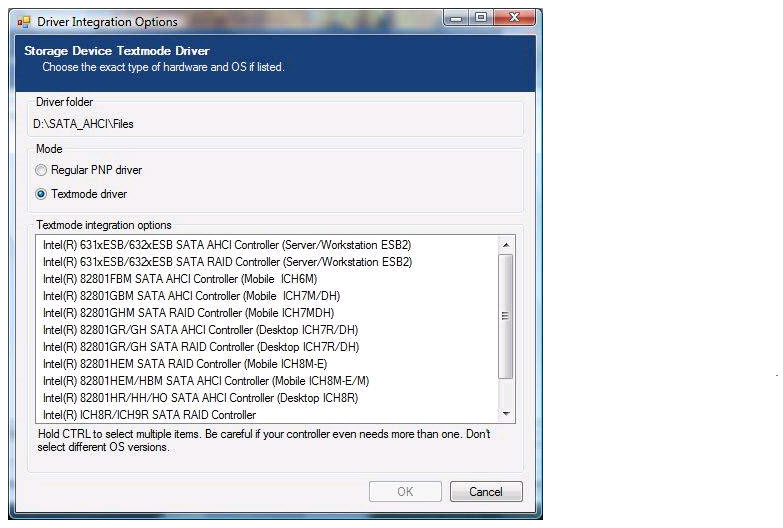Click the scrollbar thumb in driver list
The height and width of the screenshot is (528, 783).
[x=506, y=315]
